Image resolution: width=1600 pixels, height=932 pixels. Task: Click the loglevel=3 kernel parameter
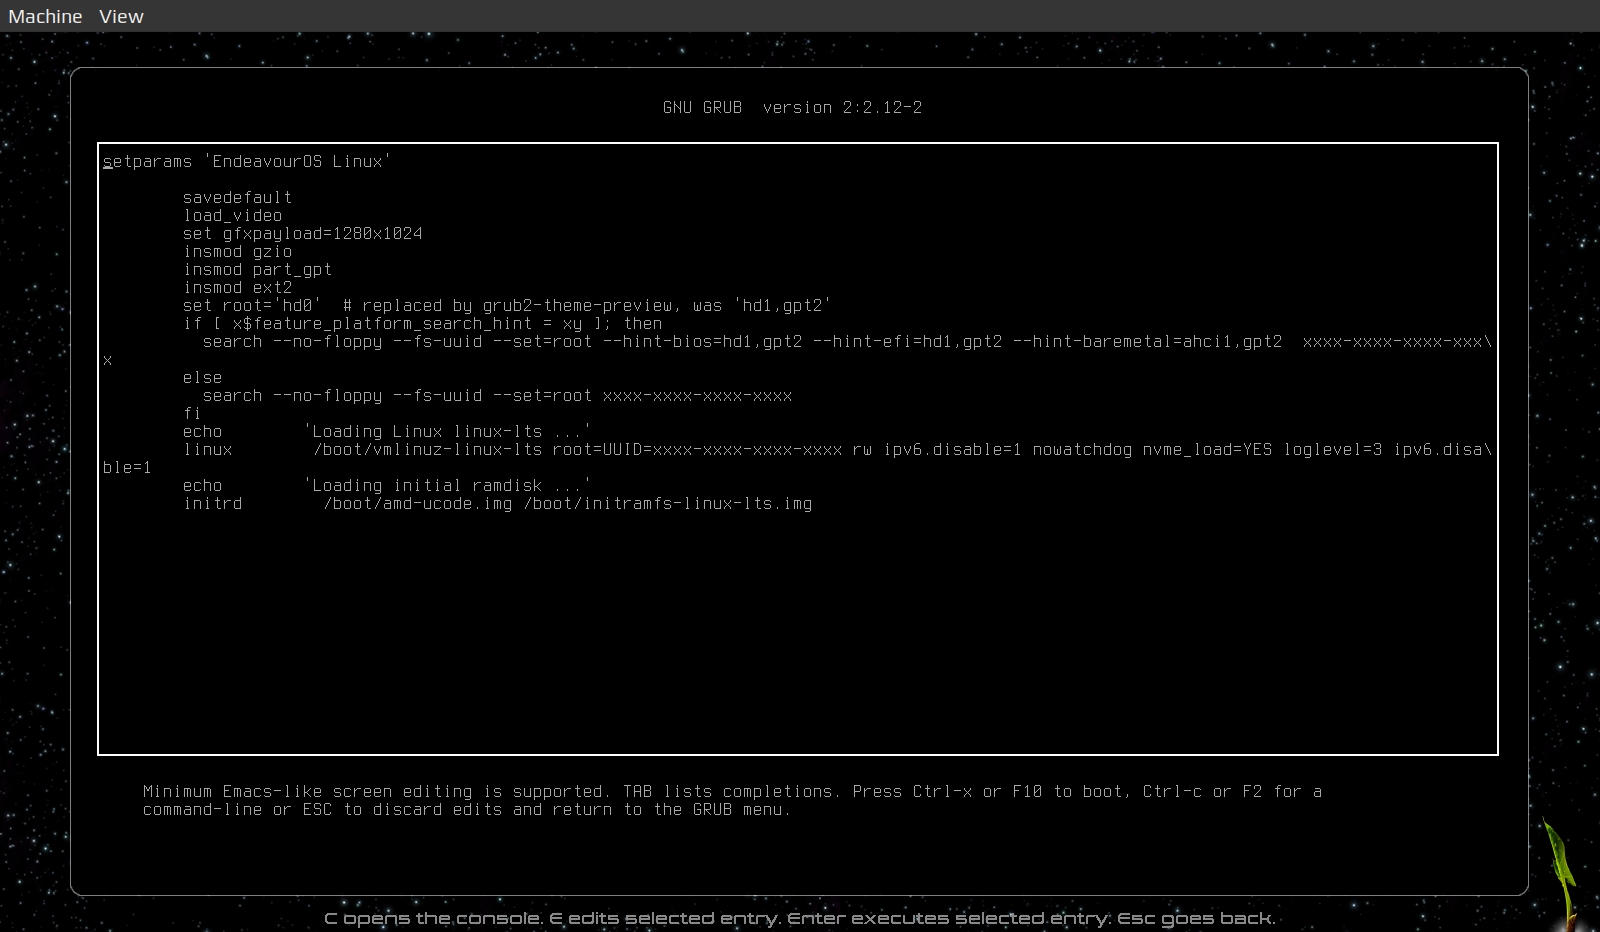click(x=1333, y=449)
